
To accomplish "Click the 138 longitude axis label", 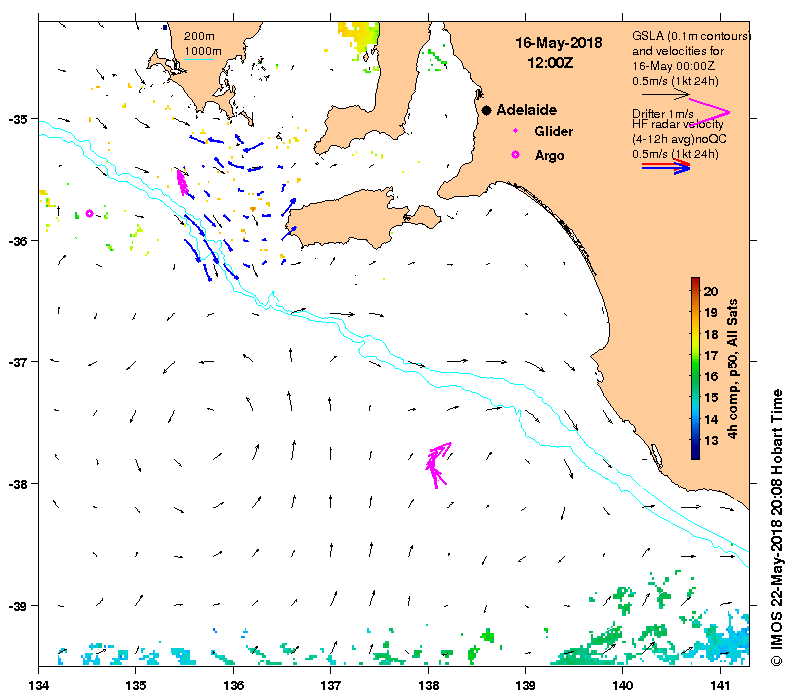I will pos(428,686).
